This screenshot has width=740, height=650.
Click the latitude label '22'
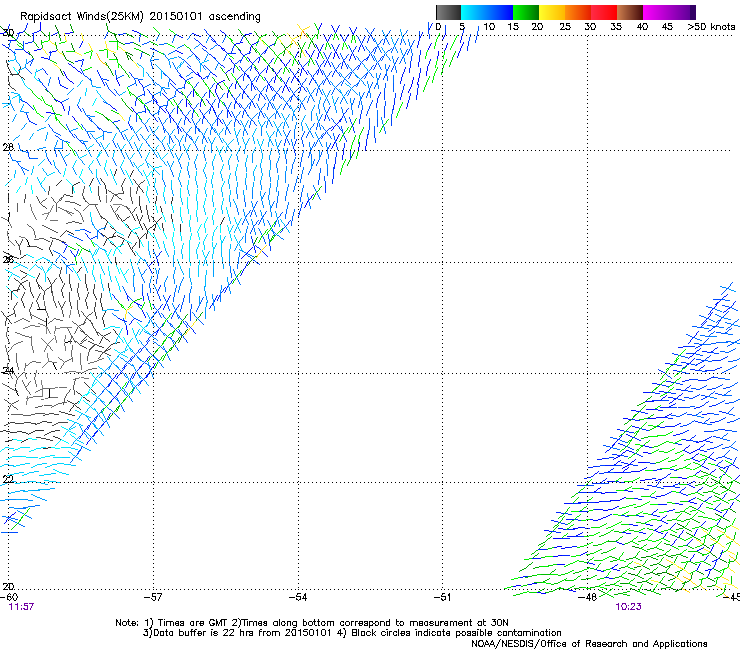8,480
